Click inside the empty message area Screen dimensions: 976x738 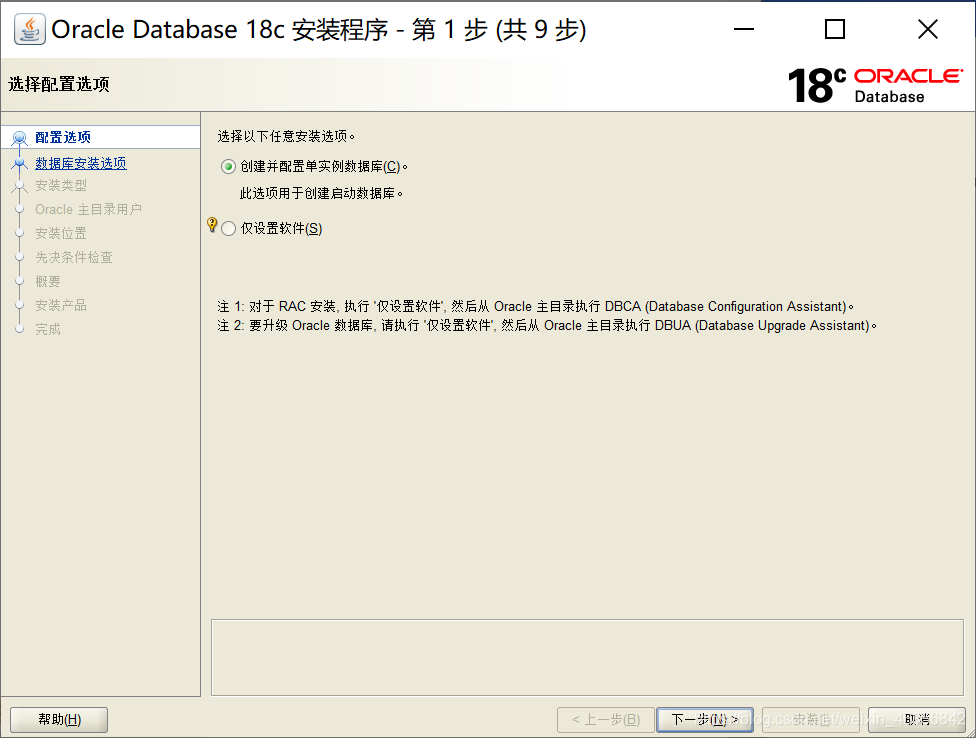click(x=587, y=657)
